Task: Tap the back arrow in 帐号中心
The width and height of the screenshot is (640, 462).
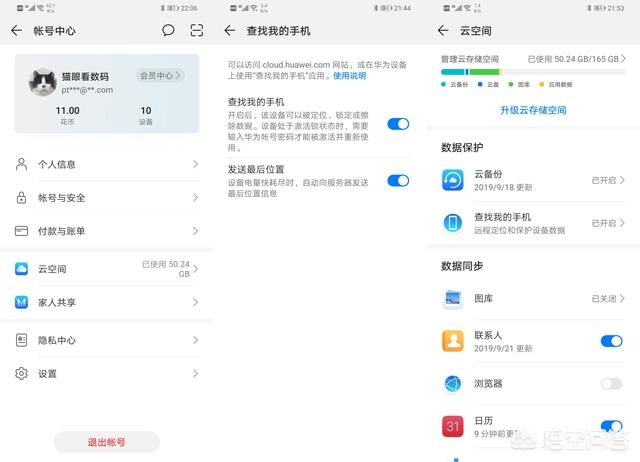Action: 16,31
